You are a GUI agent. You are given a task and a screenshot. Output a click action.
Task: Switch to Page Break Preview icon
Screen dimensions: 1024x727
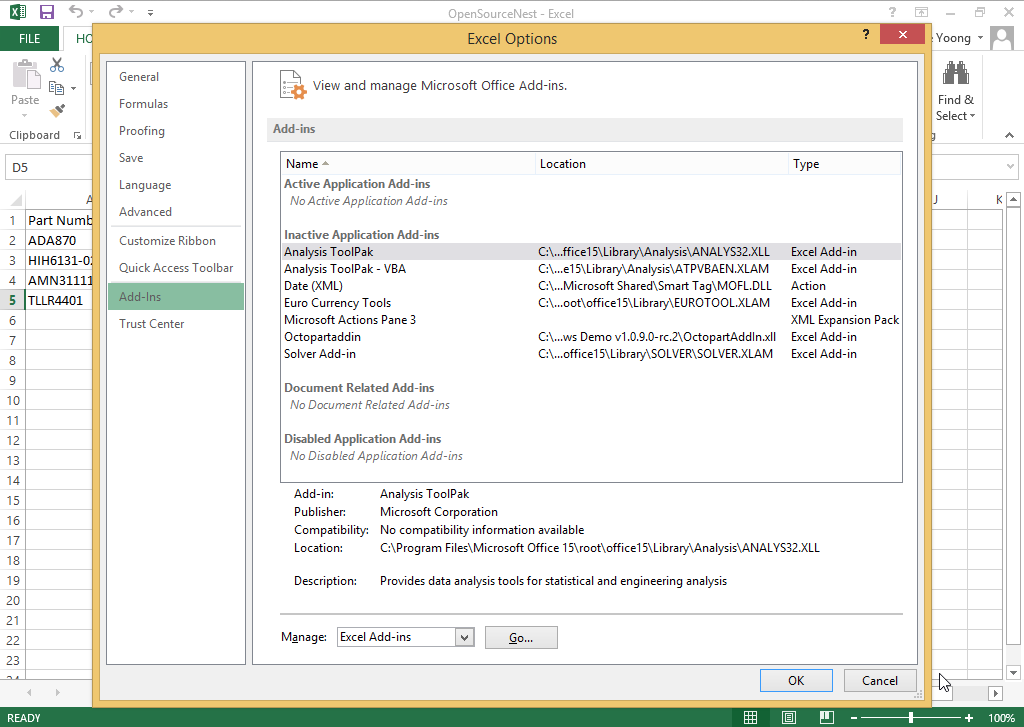[827, 717]
